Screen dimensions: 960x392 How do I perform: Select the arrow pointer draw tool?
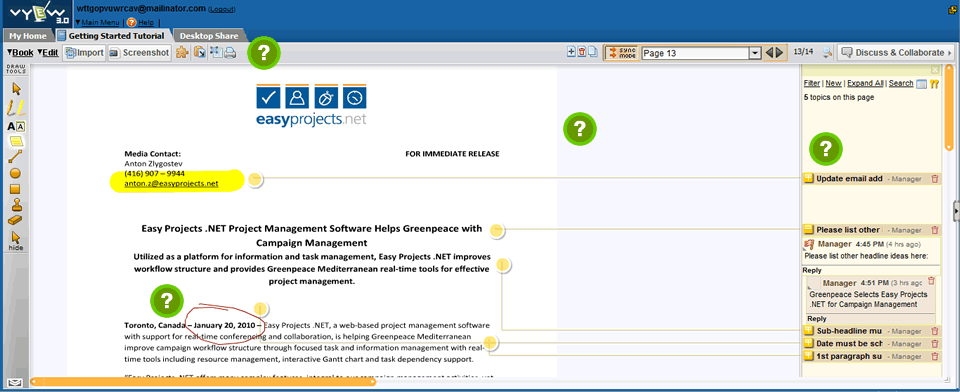(x=17, y=89)
